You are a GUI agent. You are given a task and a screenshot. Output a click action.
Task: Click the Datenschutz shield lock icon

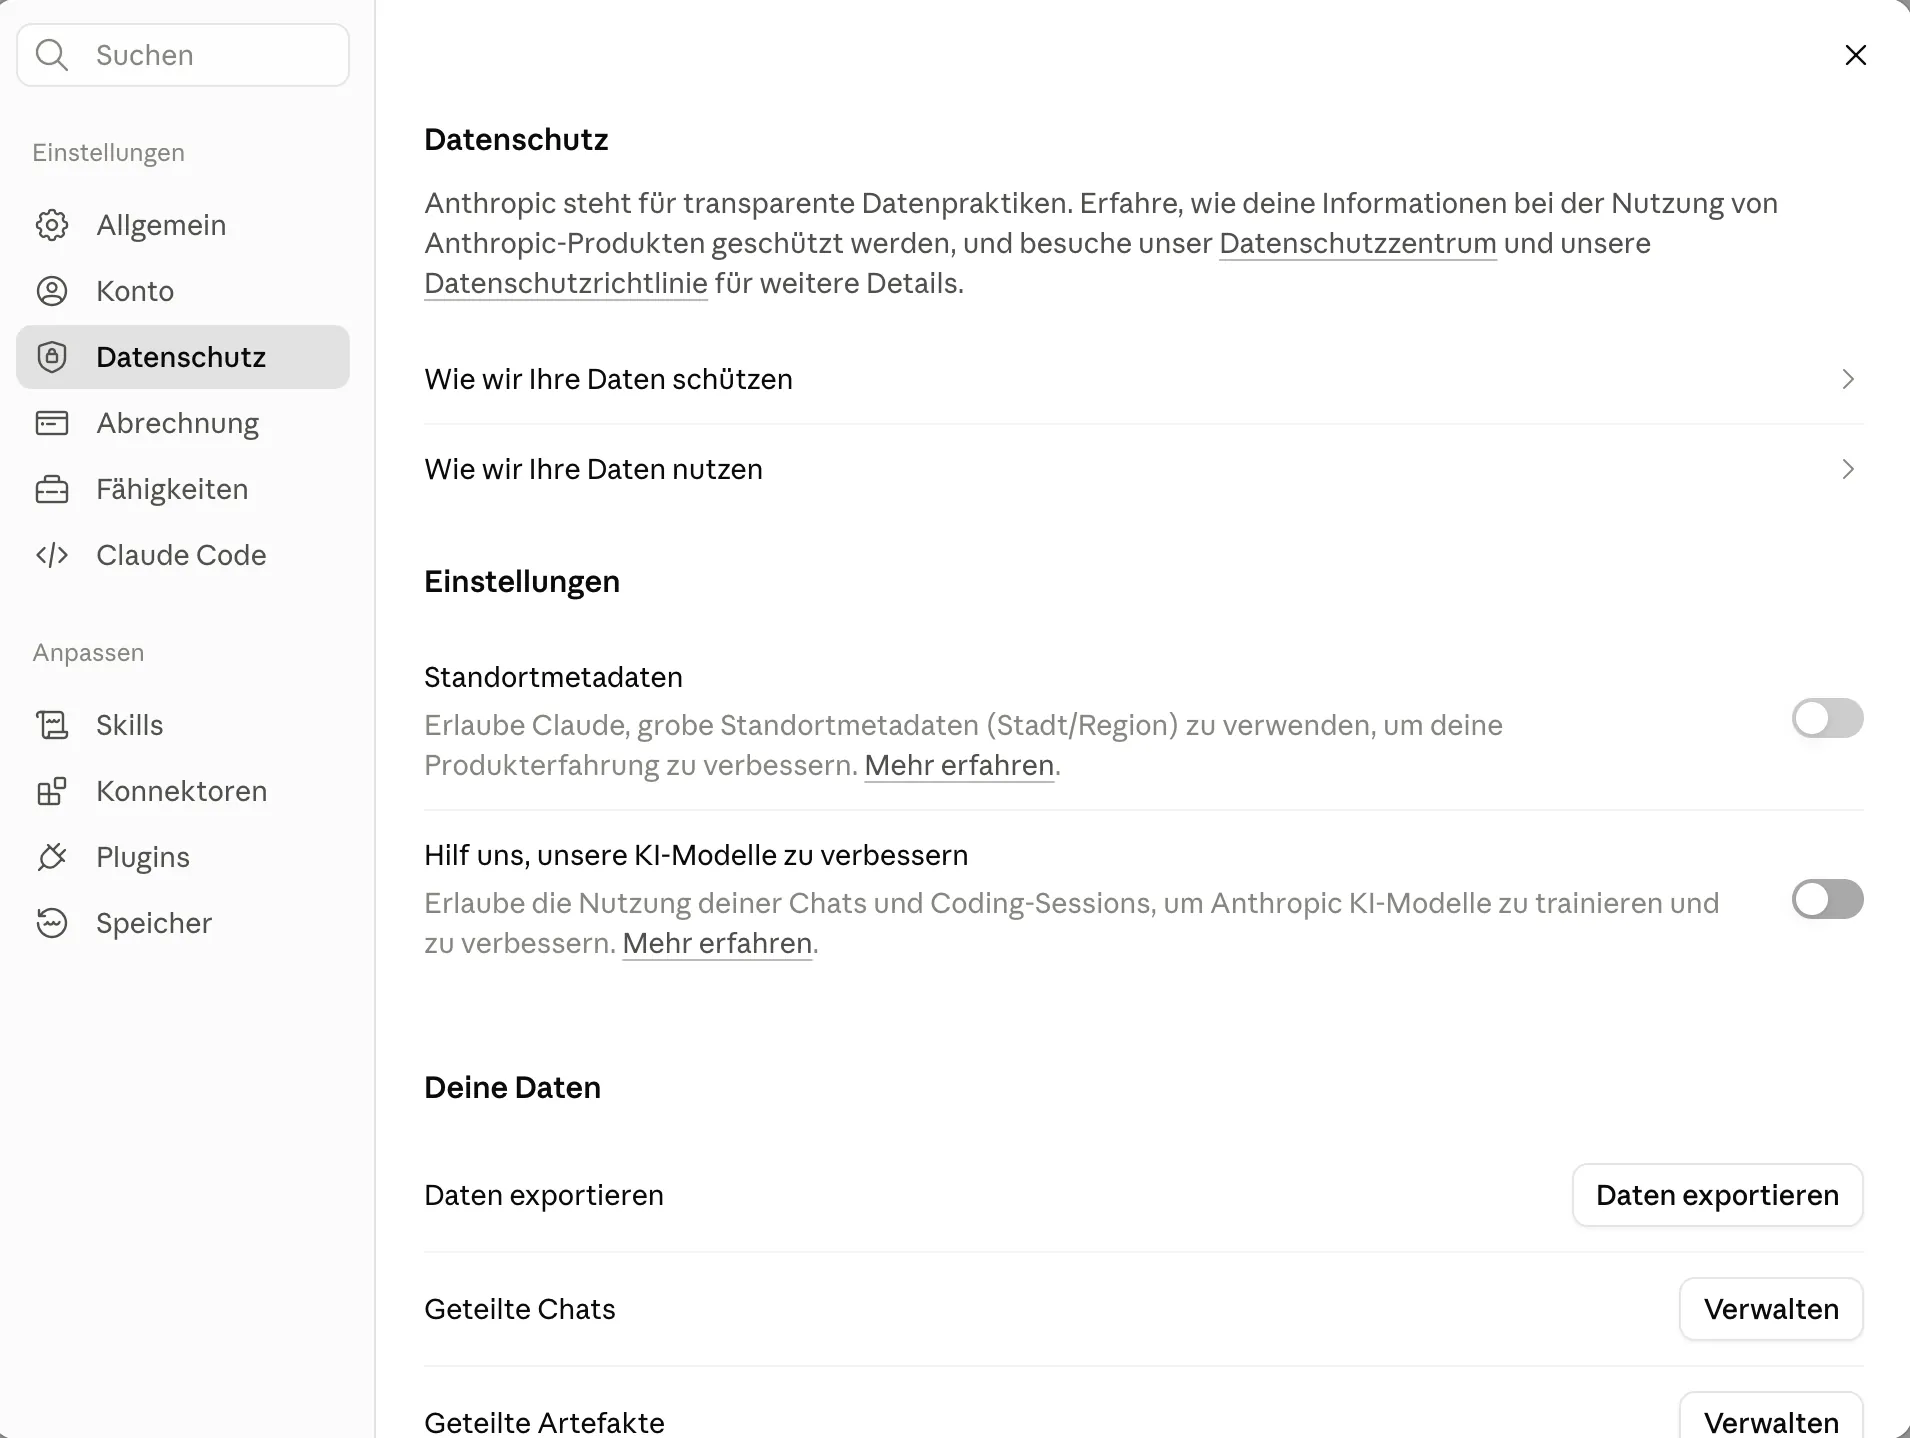click(x=52, y=357)
